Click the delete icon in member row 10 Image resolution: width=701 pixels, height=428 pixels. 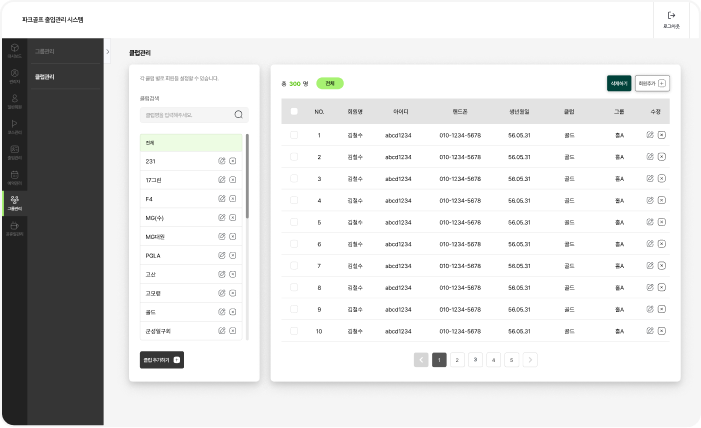click(x=662, y=331)
